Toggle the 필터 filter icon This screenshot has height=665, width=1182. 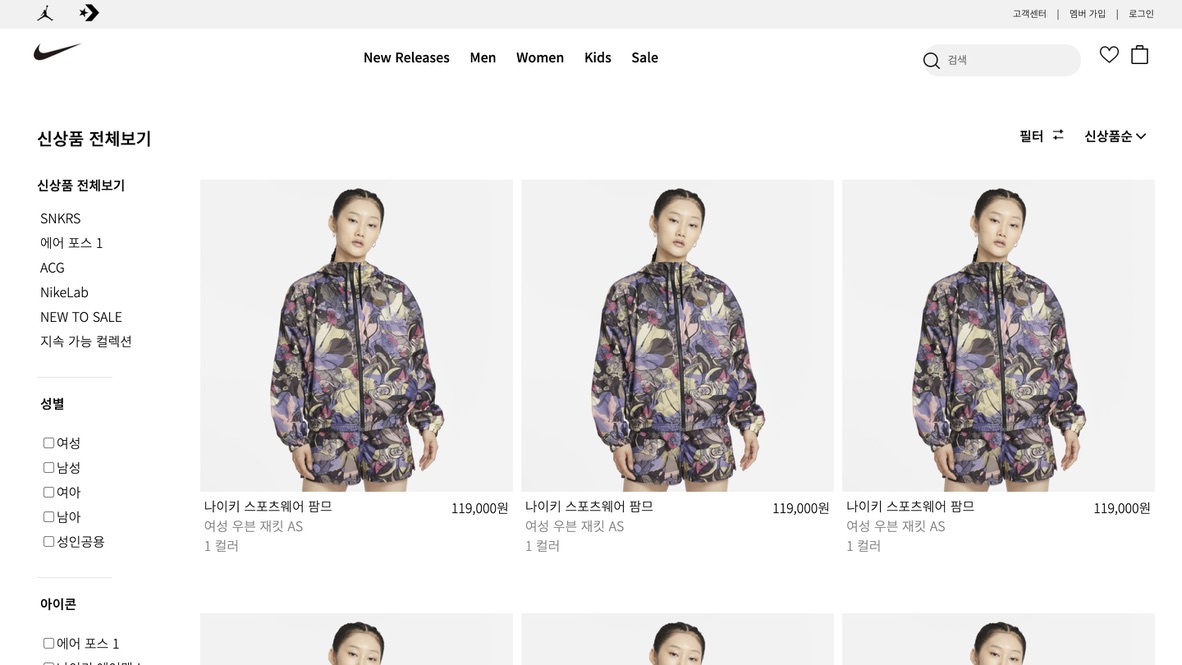pos(1058,135)
